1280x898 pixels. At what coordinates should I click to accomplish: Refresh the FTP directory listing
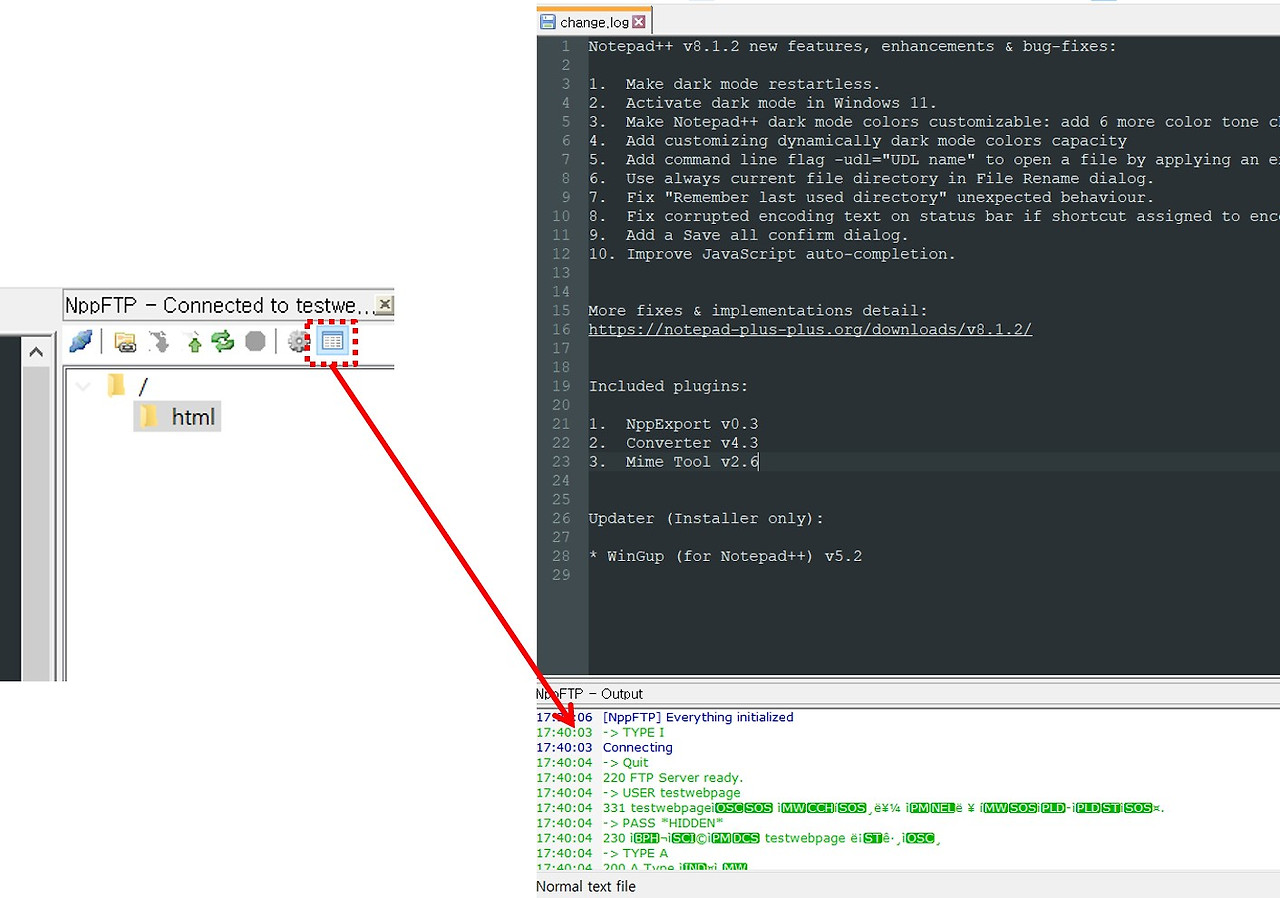tap(222, 342)
